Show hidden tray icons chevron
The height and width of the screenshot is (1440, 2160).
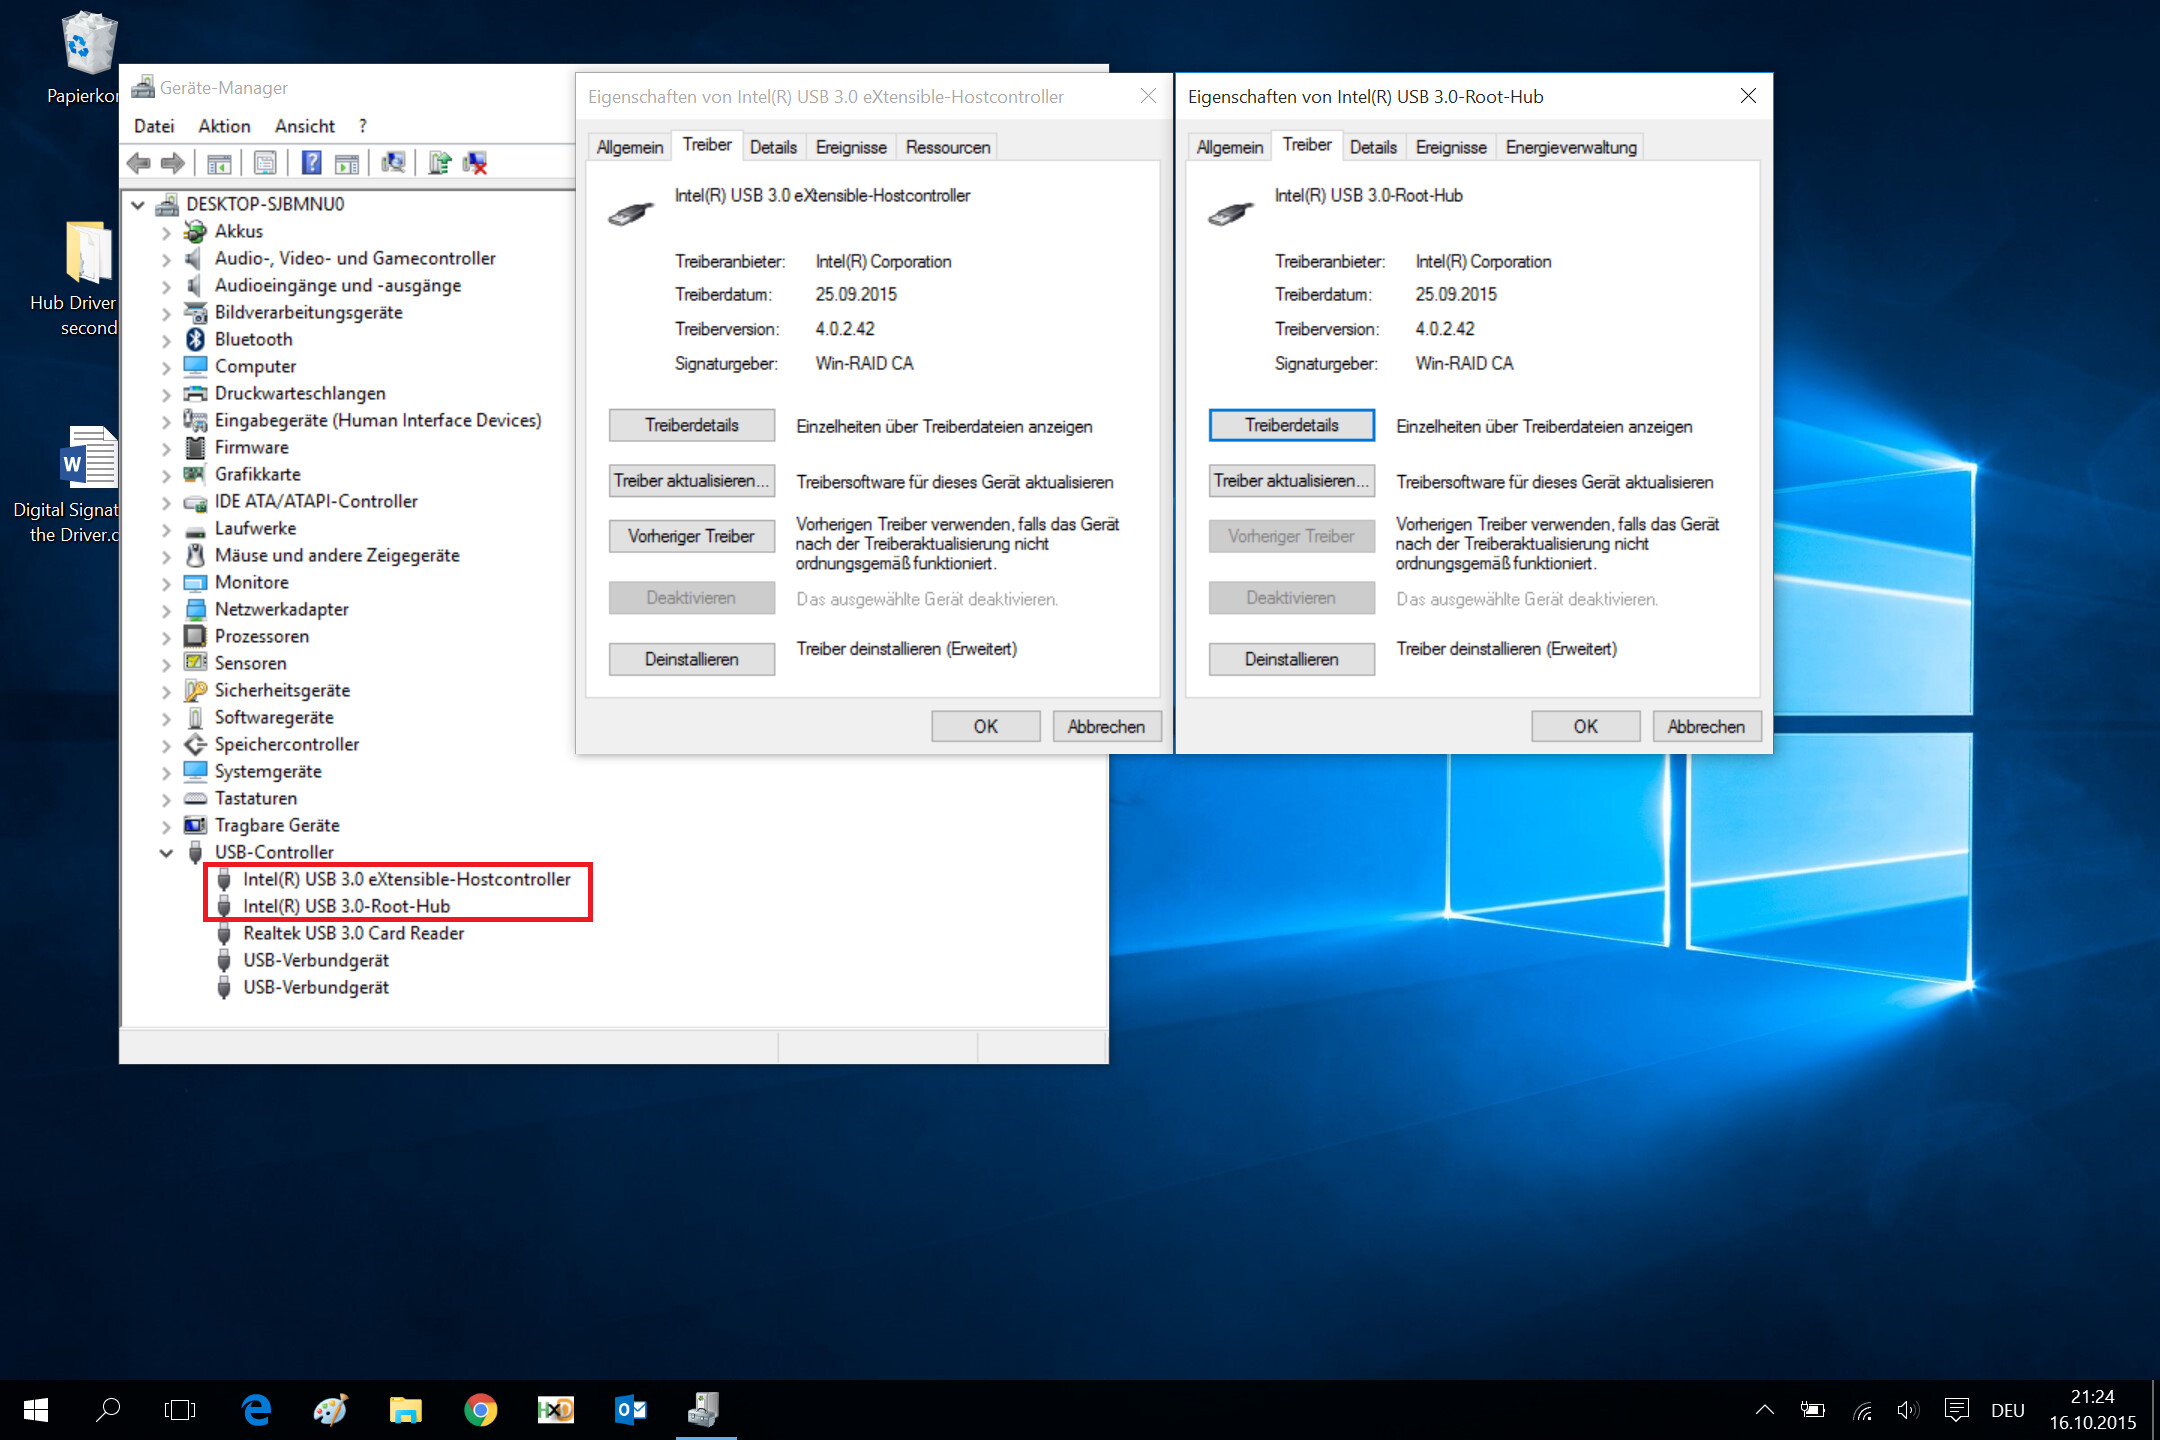point(1765,1410)
